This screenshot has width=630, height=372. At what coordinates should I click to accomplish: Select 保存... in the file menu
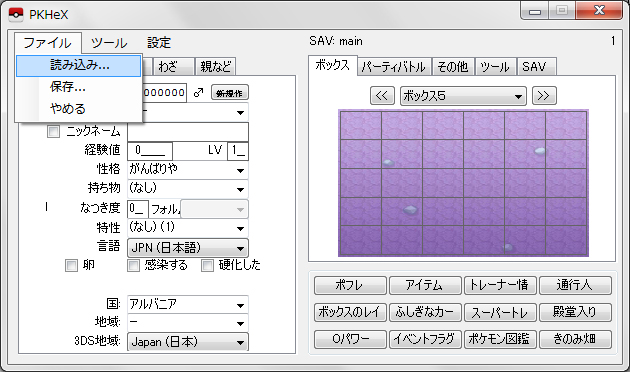(79, 87)
